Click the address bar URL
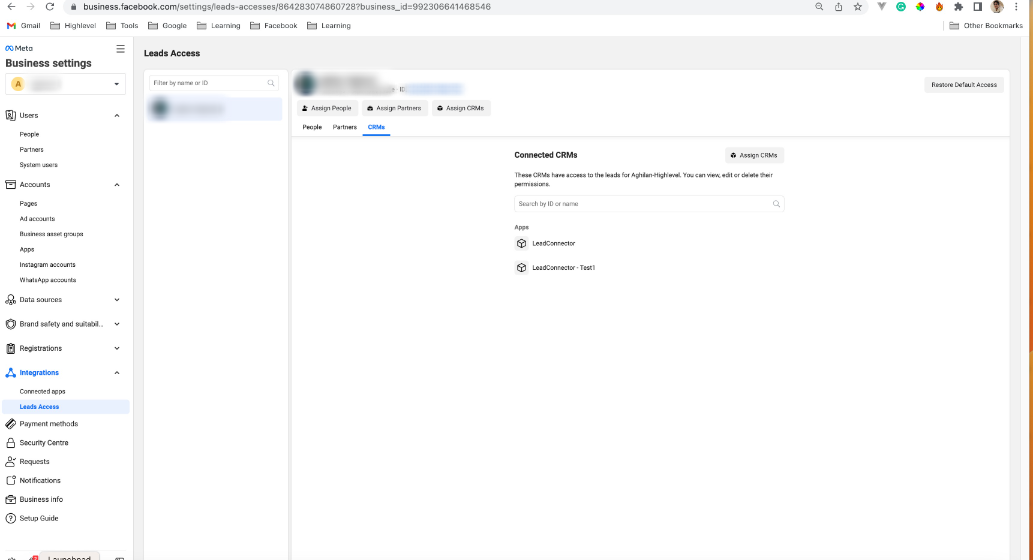The image size is (1033, 560). [287, 7]
